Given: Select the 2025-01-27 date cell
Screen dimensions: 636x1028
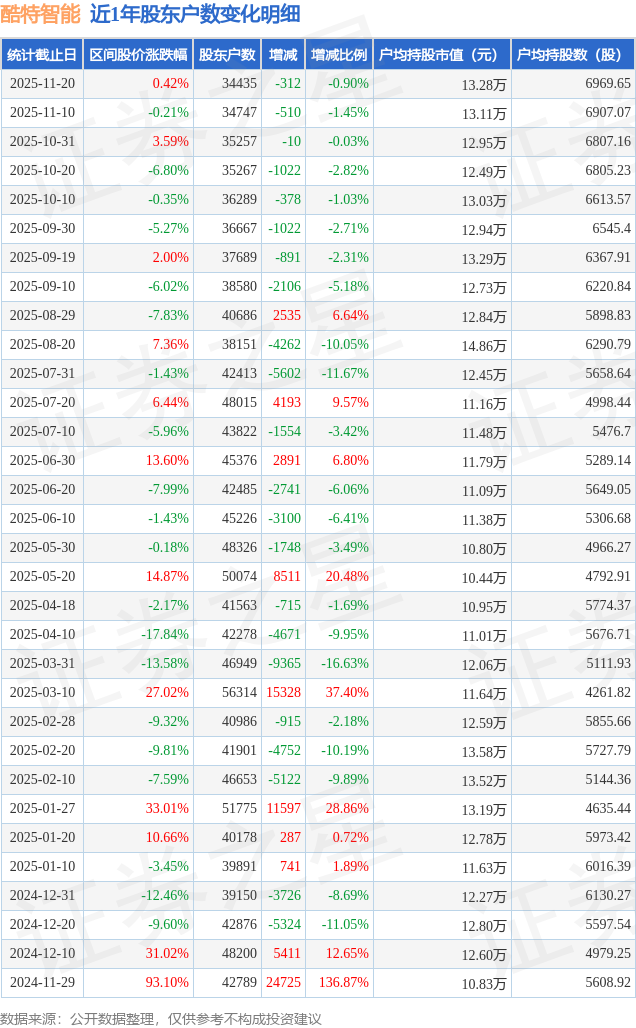Looking at the screenshot, I should click(x=42, y=809).
